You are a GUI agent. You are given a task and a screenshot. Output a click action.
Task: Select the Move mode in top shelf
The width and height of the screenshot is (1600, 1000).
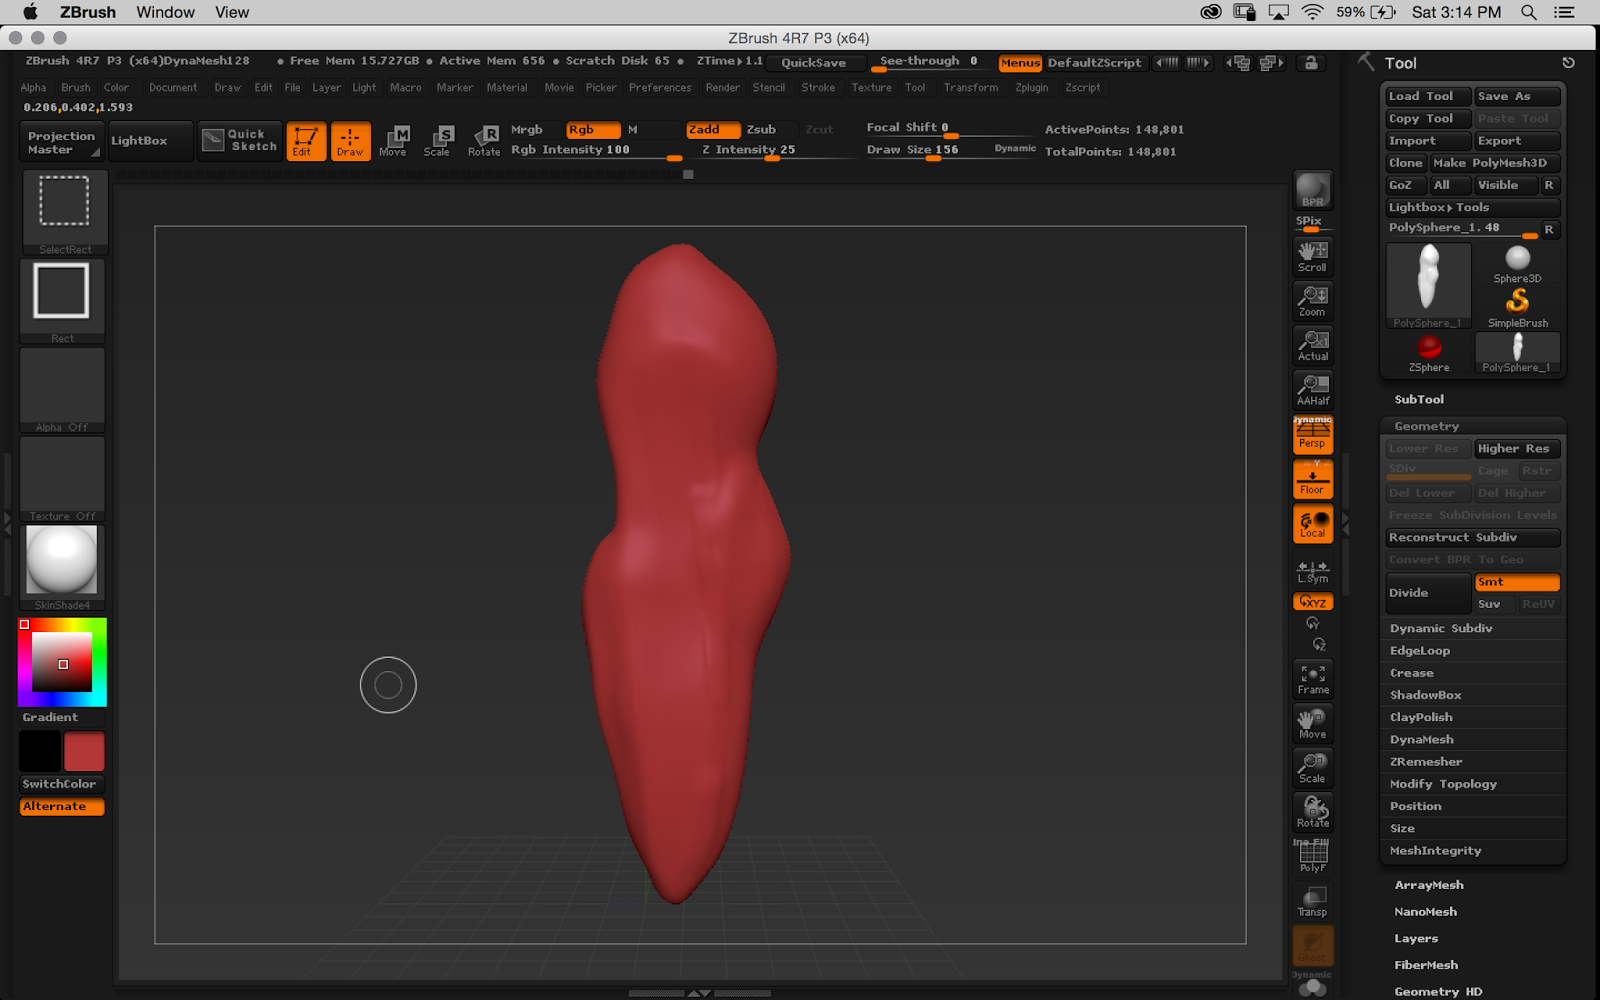pos(393,141)
